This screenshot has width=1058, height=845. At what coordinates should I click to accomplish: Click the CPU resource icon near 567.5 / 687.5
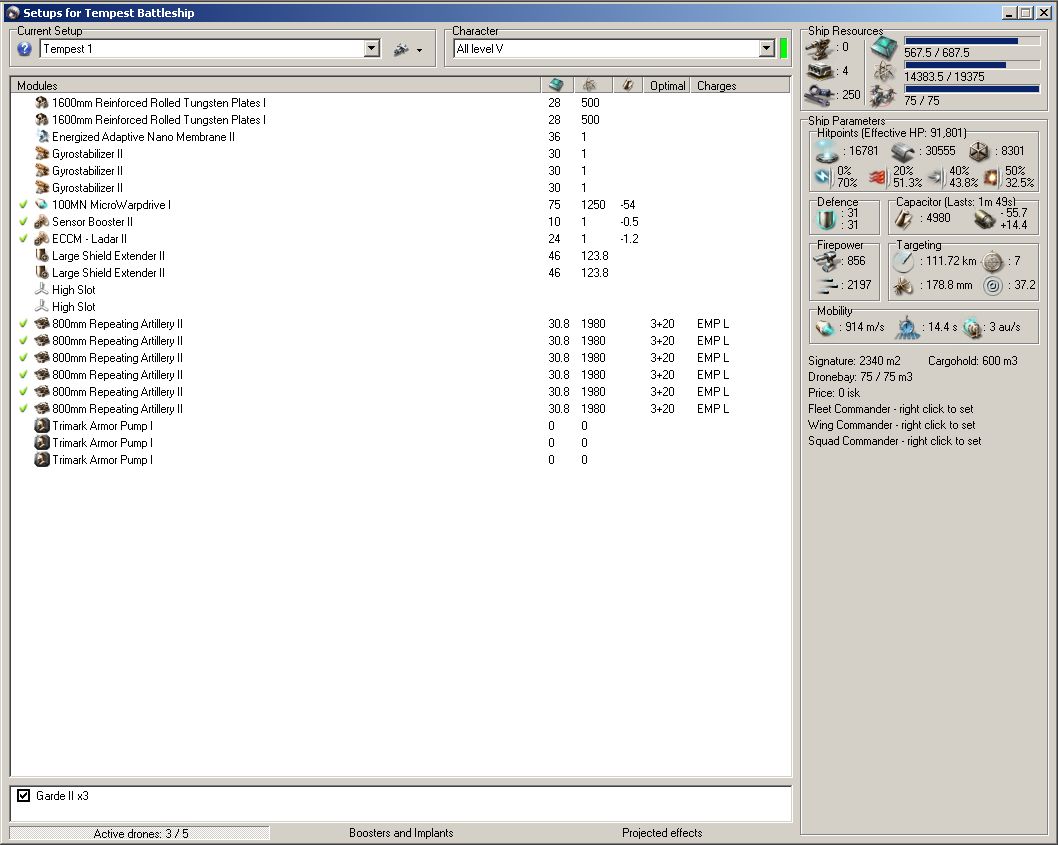click(x=883, y=47)
